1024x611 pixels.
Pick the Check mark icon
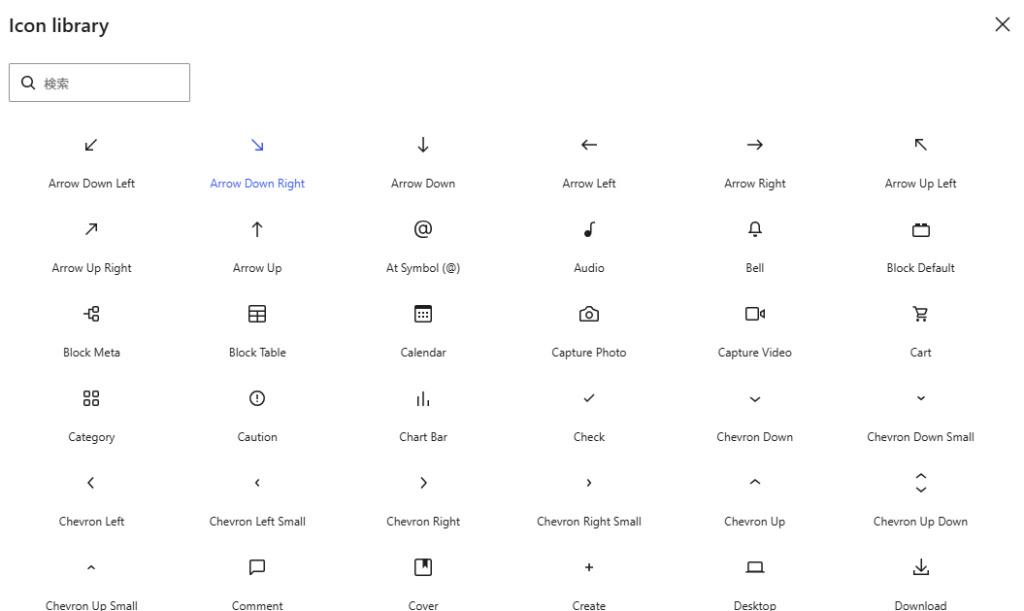(x=589, y=399)
